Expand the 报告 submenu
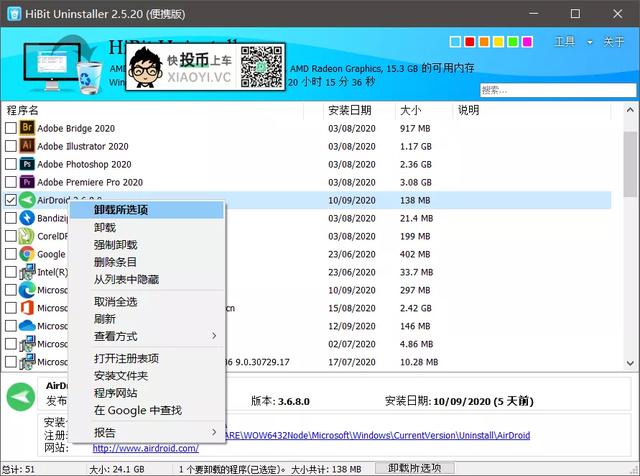The image size is (640, 476). [214, 432]
